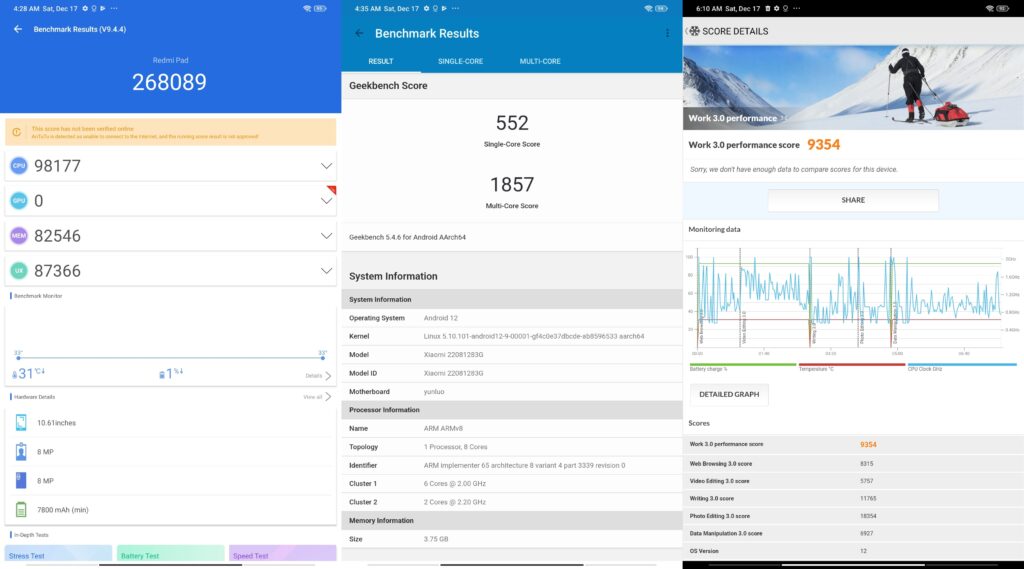Click Writing 3.0 score row

coord(853,498)
